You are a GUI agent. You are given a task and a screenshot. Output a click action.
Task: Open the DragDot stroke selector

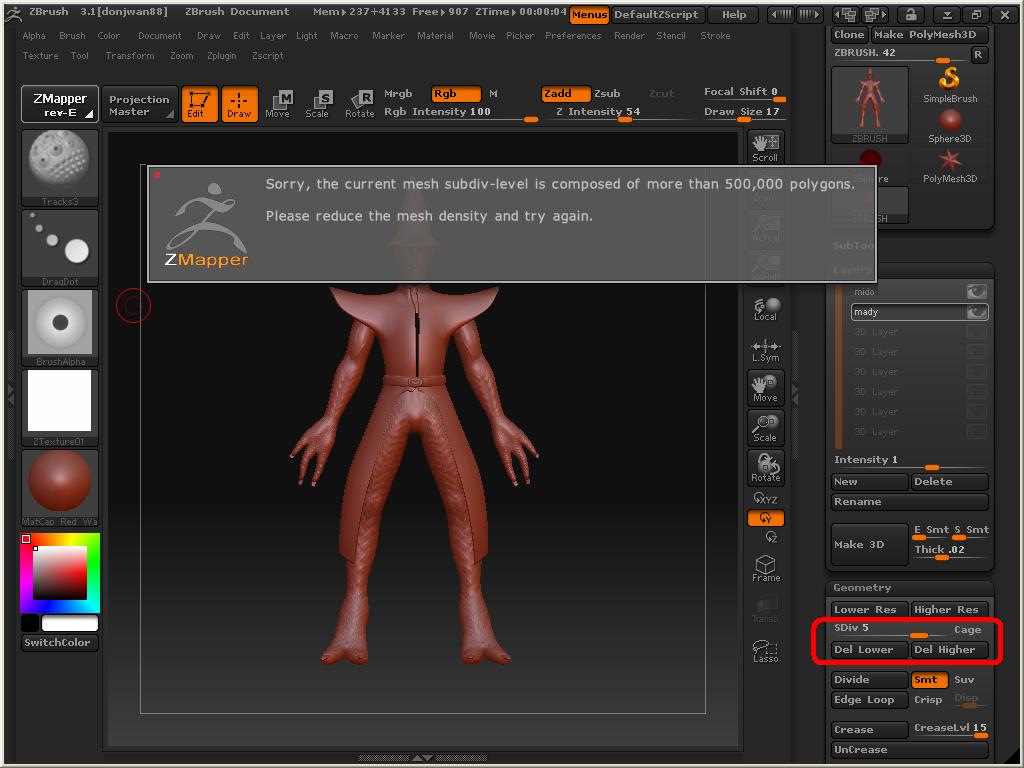pos(60,248)
